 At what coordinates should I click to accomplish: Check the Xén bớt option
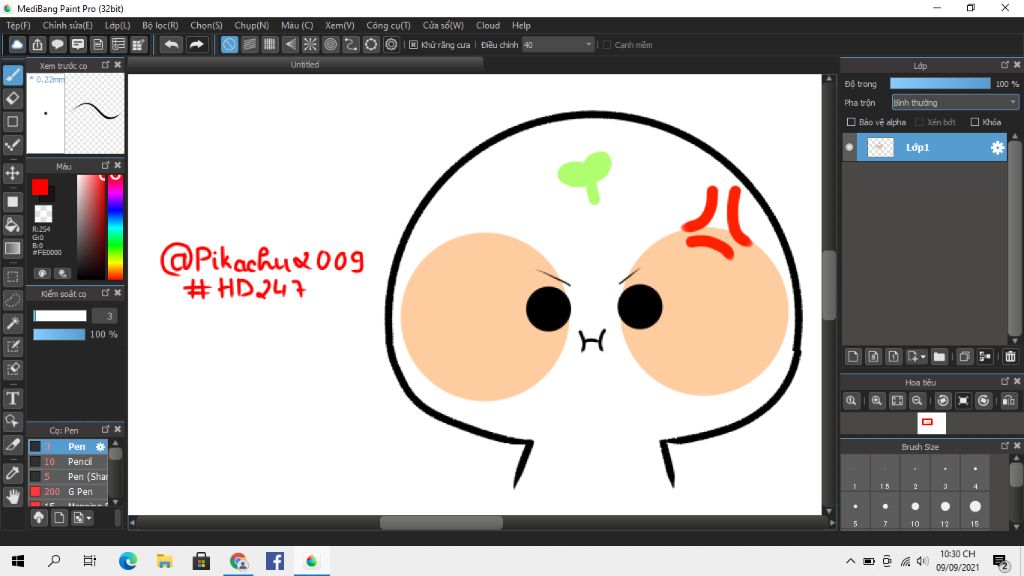919,122
